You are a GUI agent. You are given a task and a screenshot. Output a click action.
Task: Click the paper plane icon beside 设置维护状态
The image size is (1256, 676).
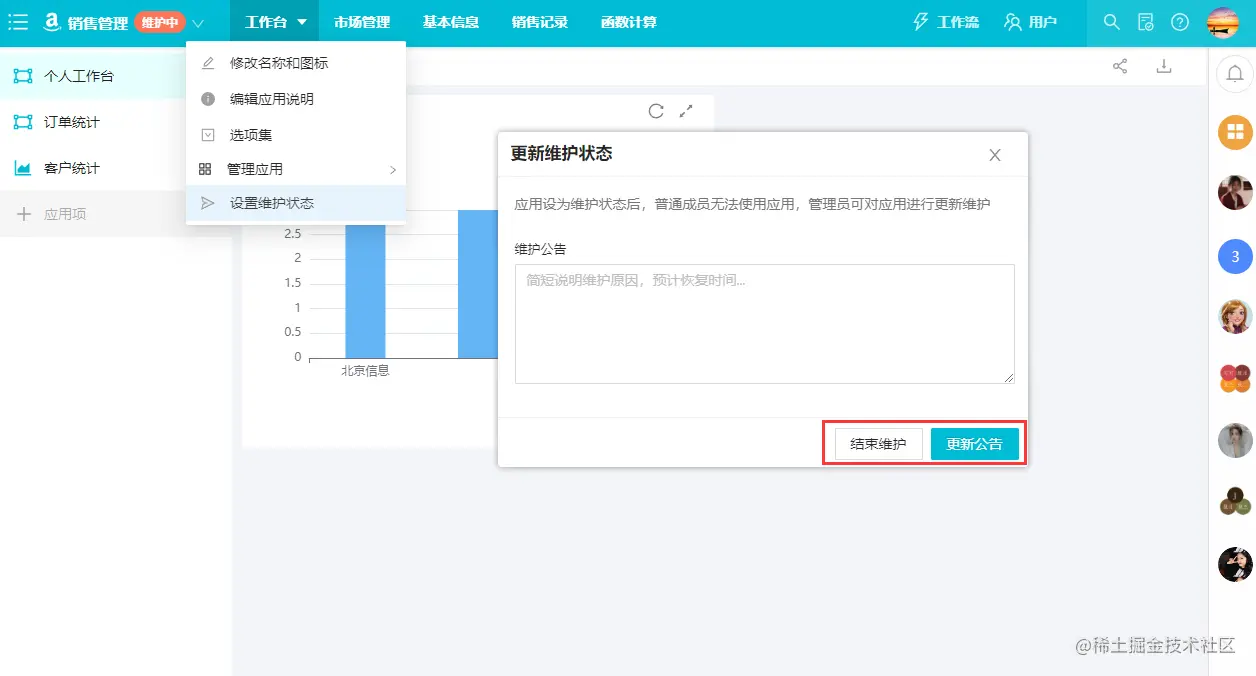click(x=208, y=203)
